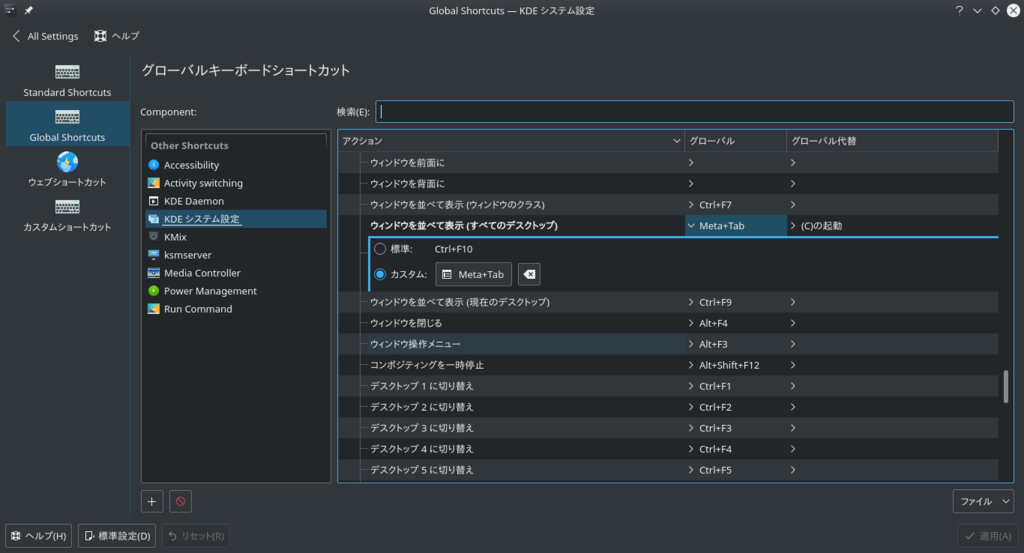
Task: Open the window menu icon in title bar
Action: click(10, 10)
